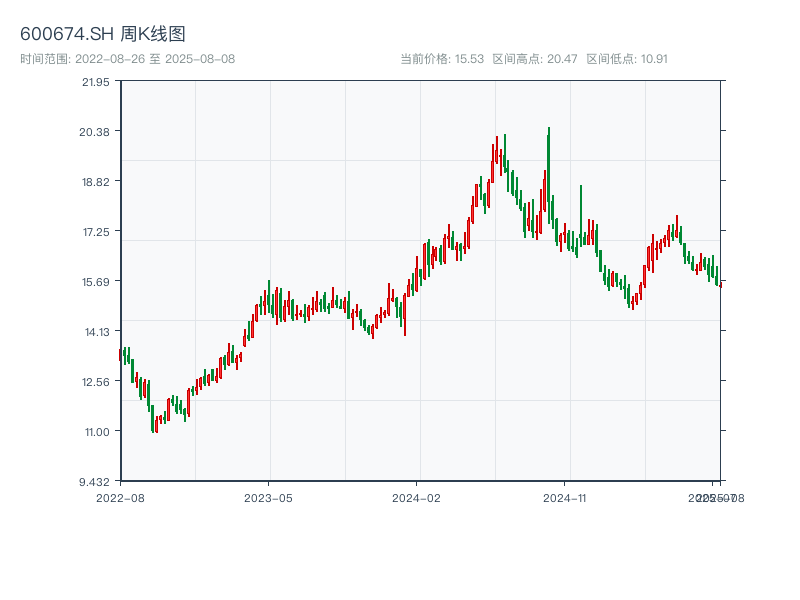
Task: Click the 当前价格: 15.53 label
Action: (442, 59)
